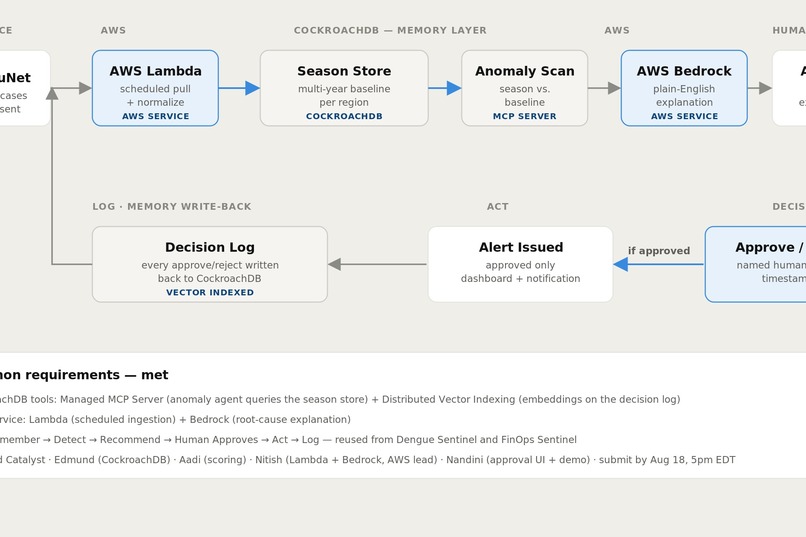
Task: Select the Alert Issued box
Action: coord(520,264)
